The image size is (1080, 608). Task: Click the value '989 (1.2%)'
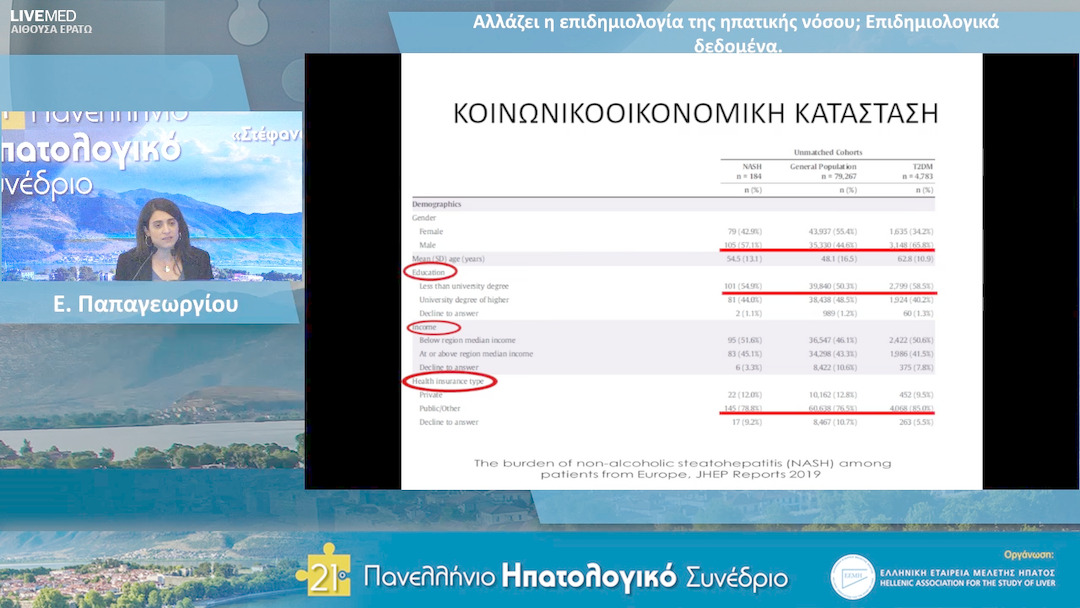840,313
